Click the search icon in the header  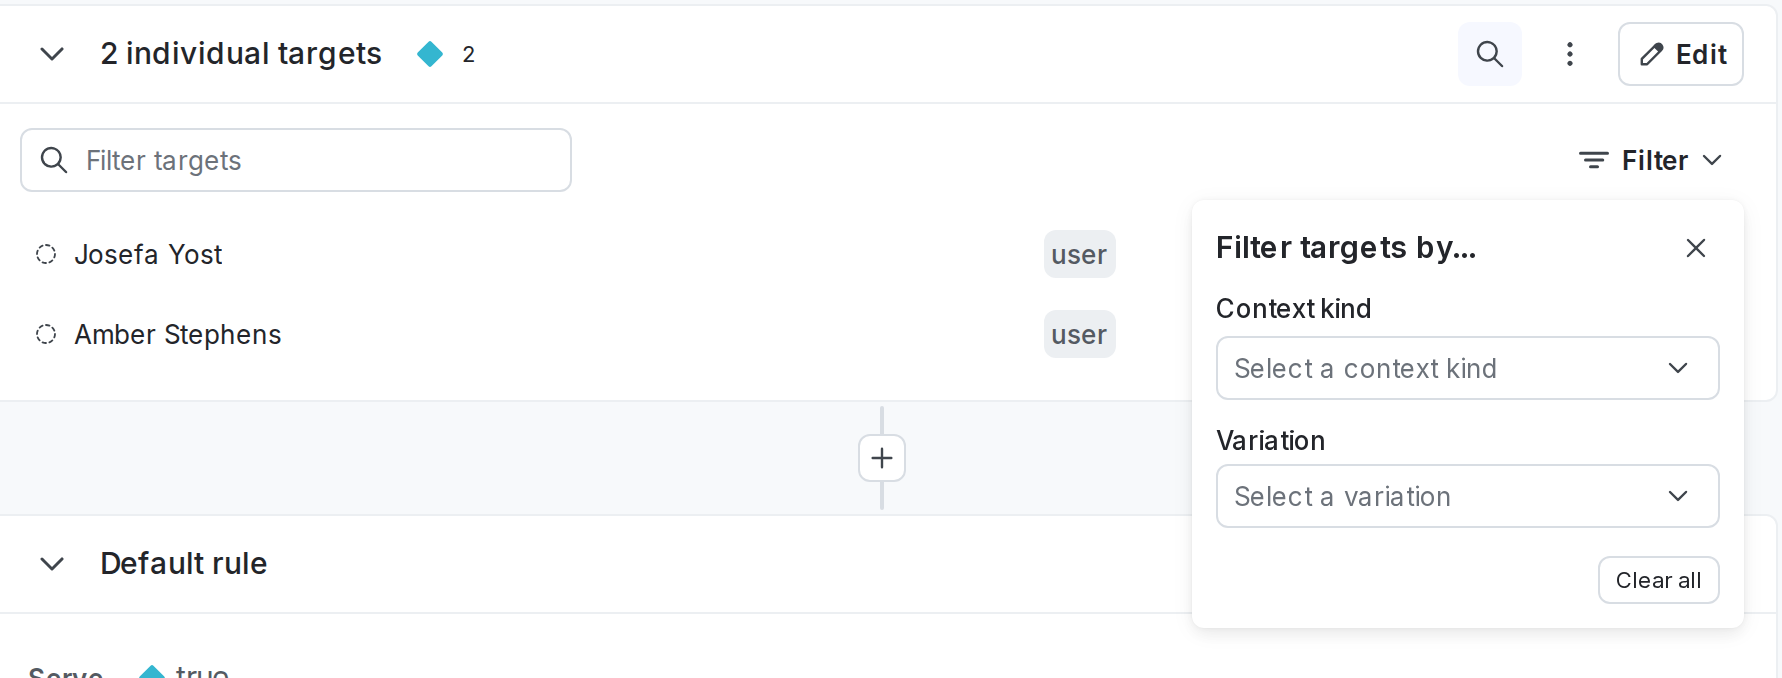pyautogui.click(x=1489, y=54)
